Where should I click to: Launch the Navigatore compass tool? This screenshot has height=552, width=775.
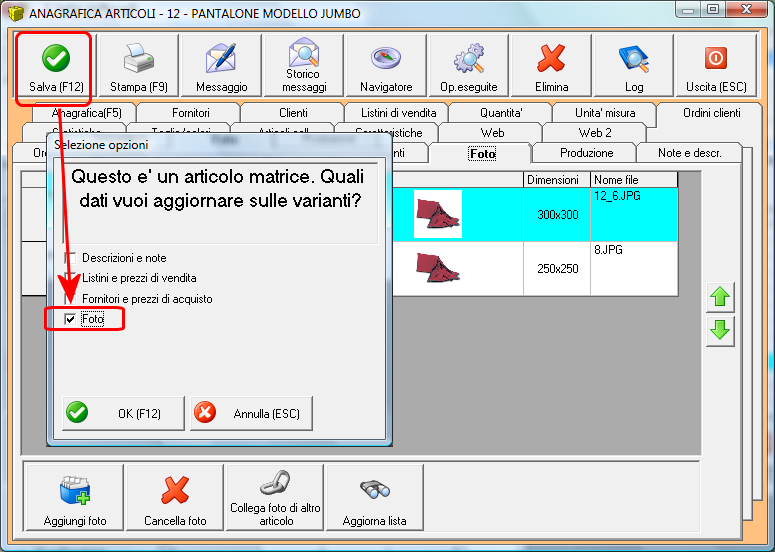pos(386,66)
